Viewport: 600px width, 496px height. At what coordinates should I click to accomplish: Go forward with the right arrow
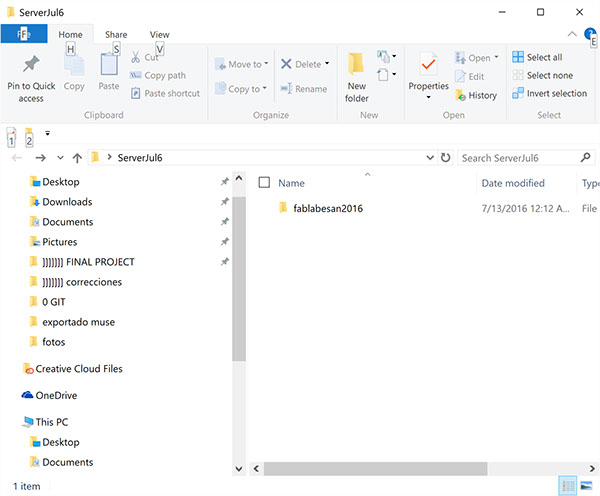[x=41, y=158]
